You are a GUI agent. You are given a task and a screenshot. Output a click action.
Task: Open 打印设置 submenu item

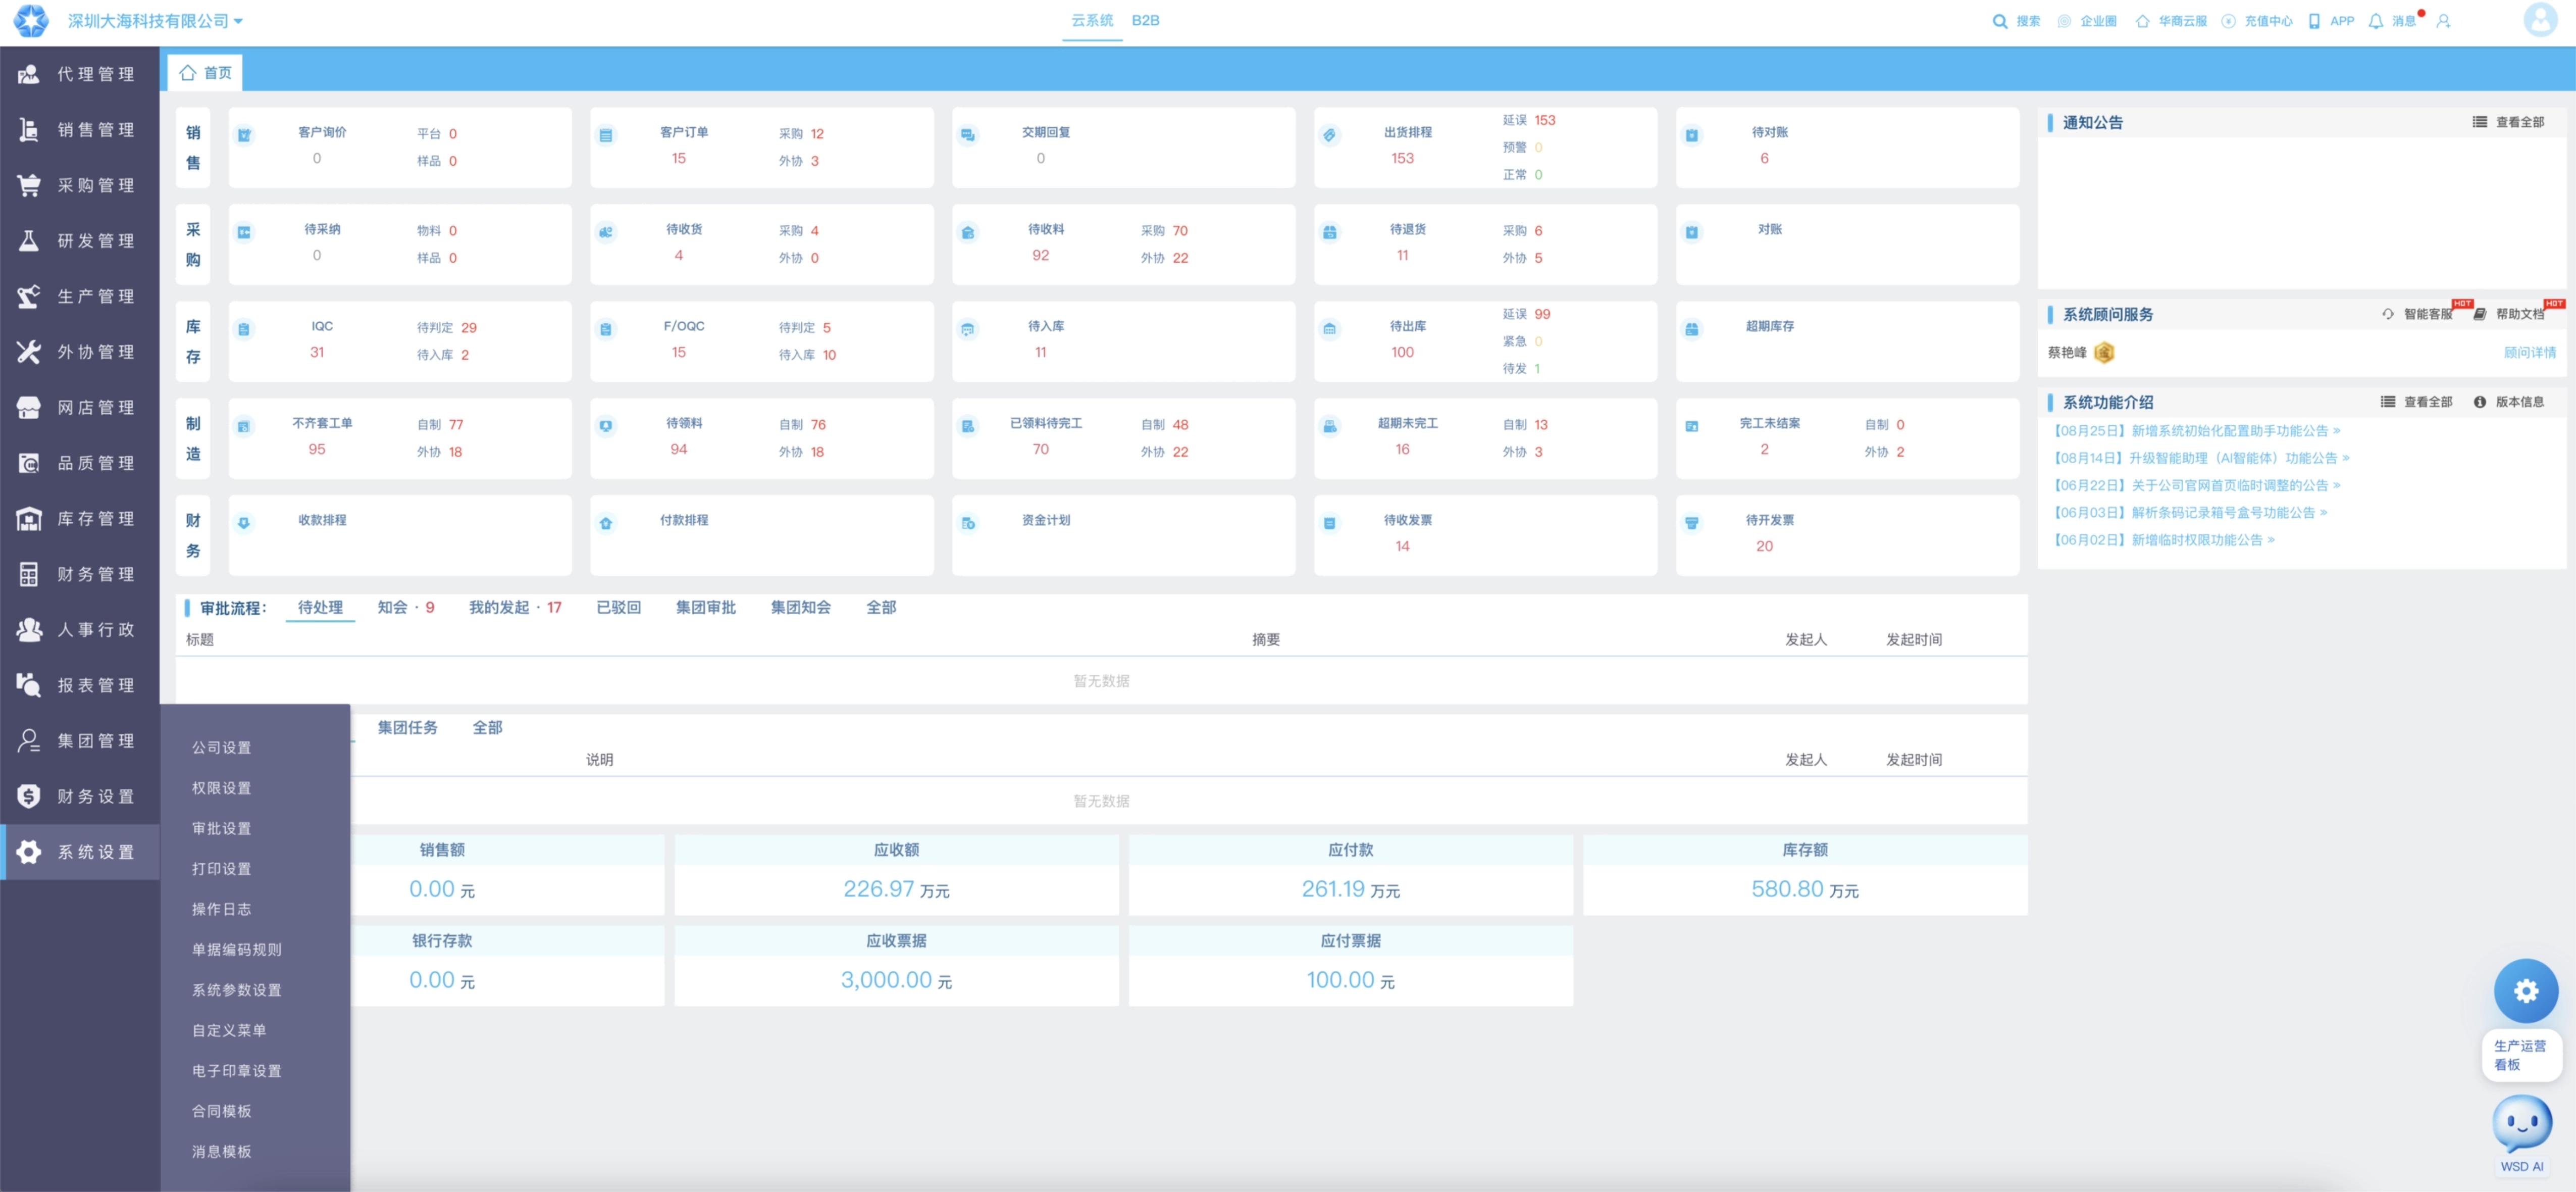(221, 868)
